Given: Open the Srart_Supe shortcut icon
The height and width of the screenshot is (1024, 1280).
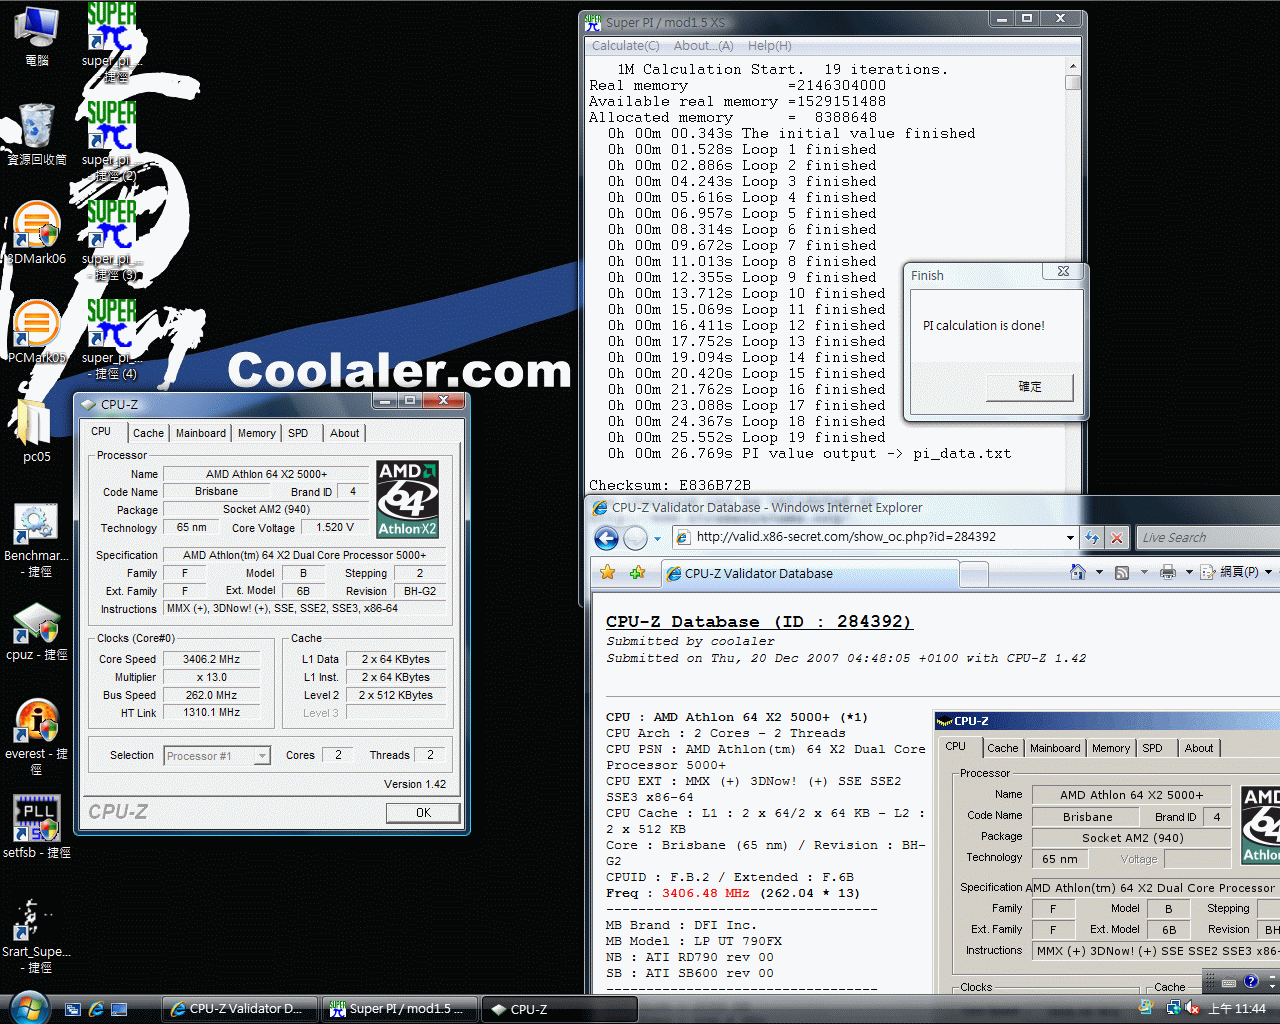Looking at the screenshot, I should 37,934.
